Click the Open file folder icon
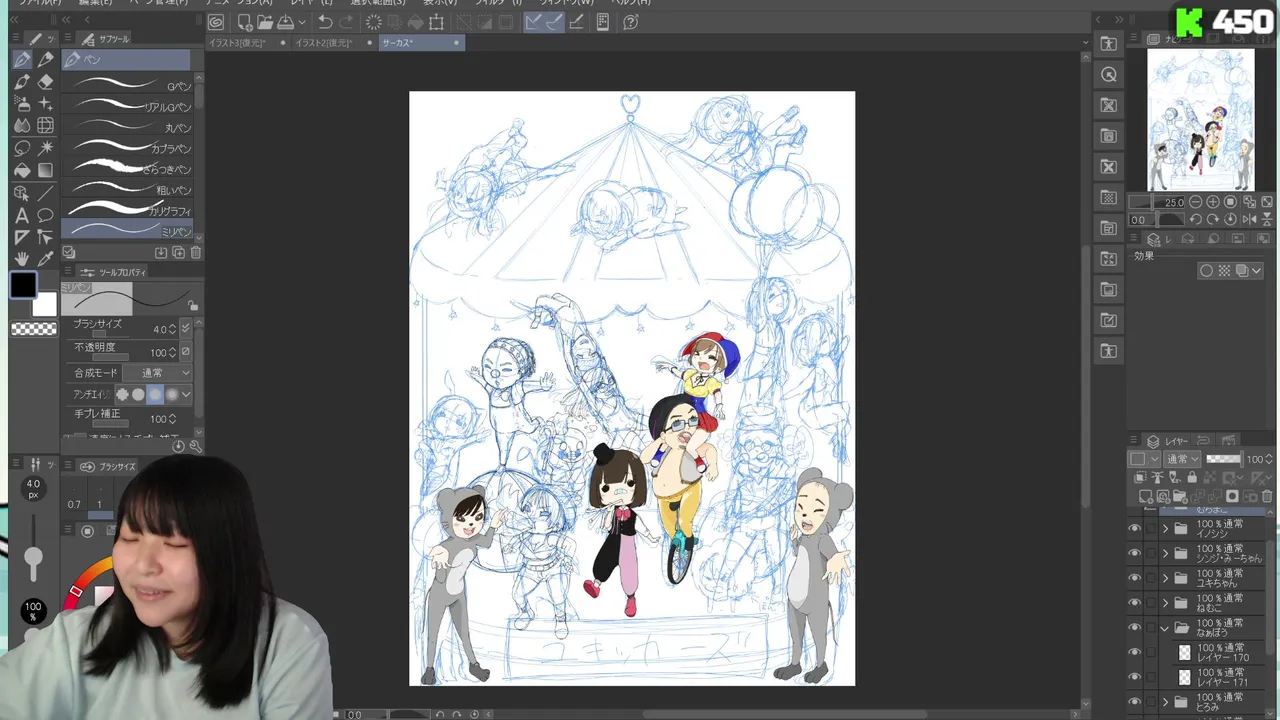 [x=264, y=22]
